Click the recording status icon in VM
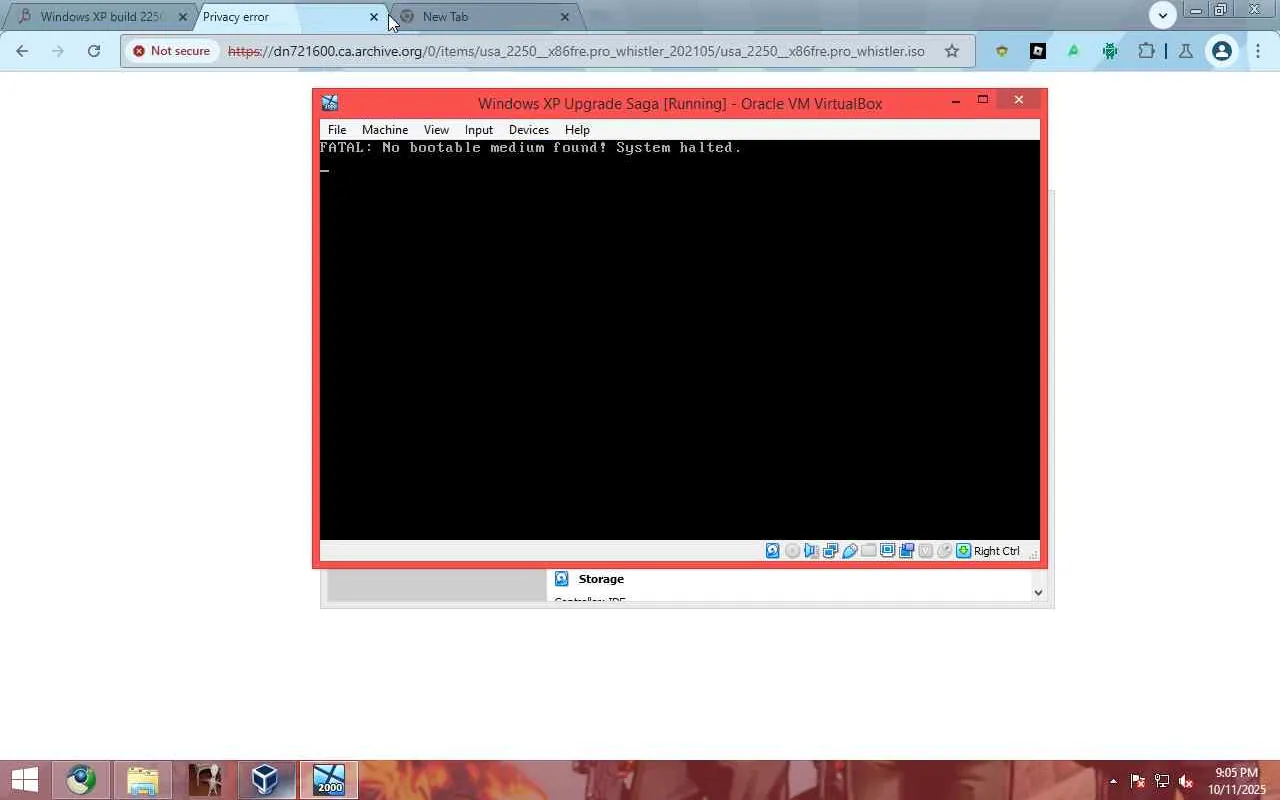The height and width of the screenshot is (800, 1280). click(x=906, y=551)
